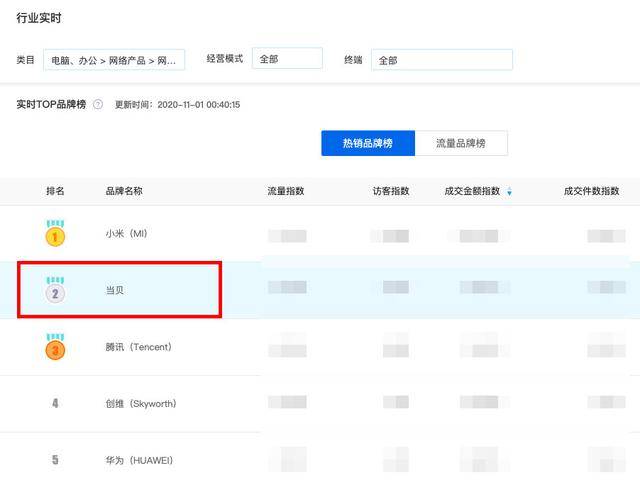Switch to the 热销品牌榜 tab
This screenshot has width=640, height=480.
(368, 143)
